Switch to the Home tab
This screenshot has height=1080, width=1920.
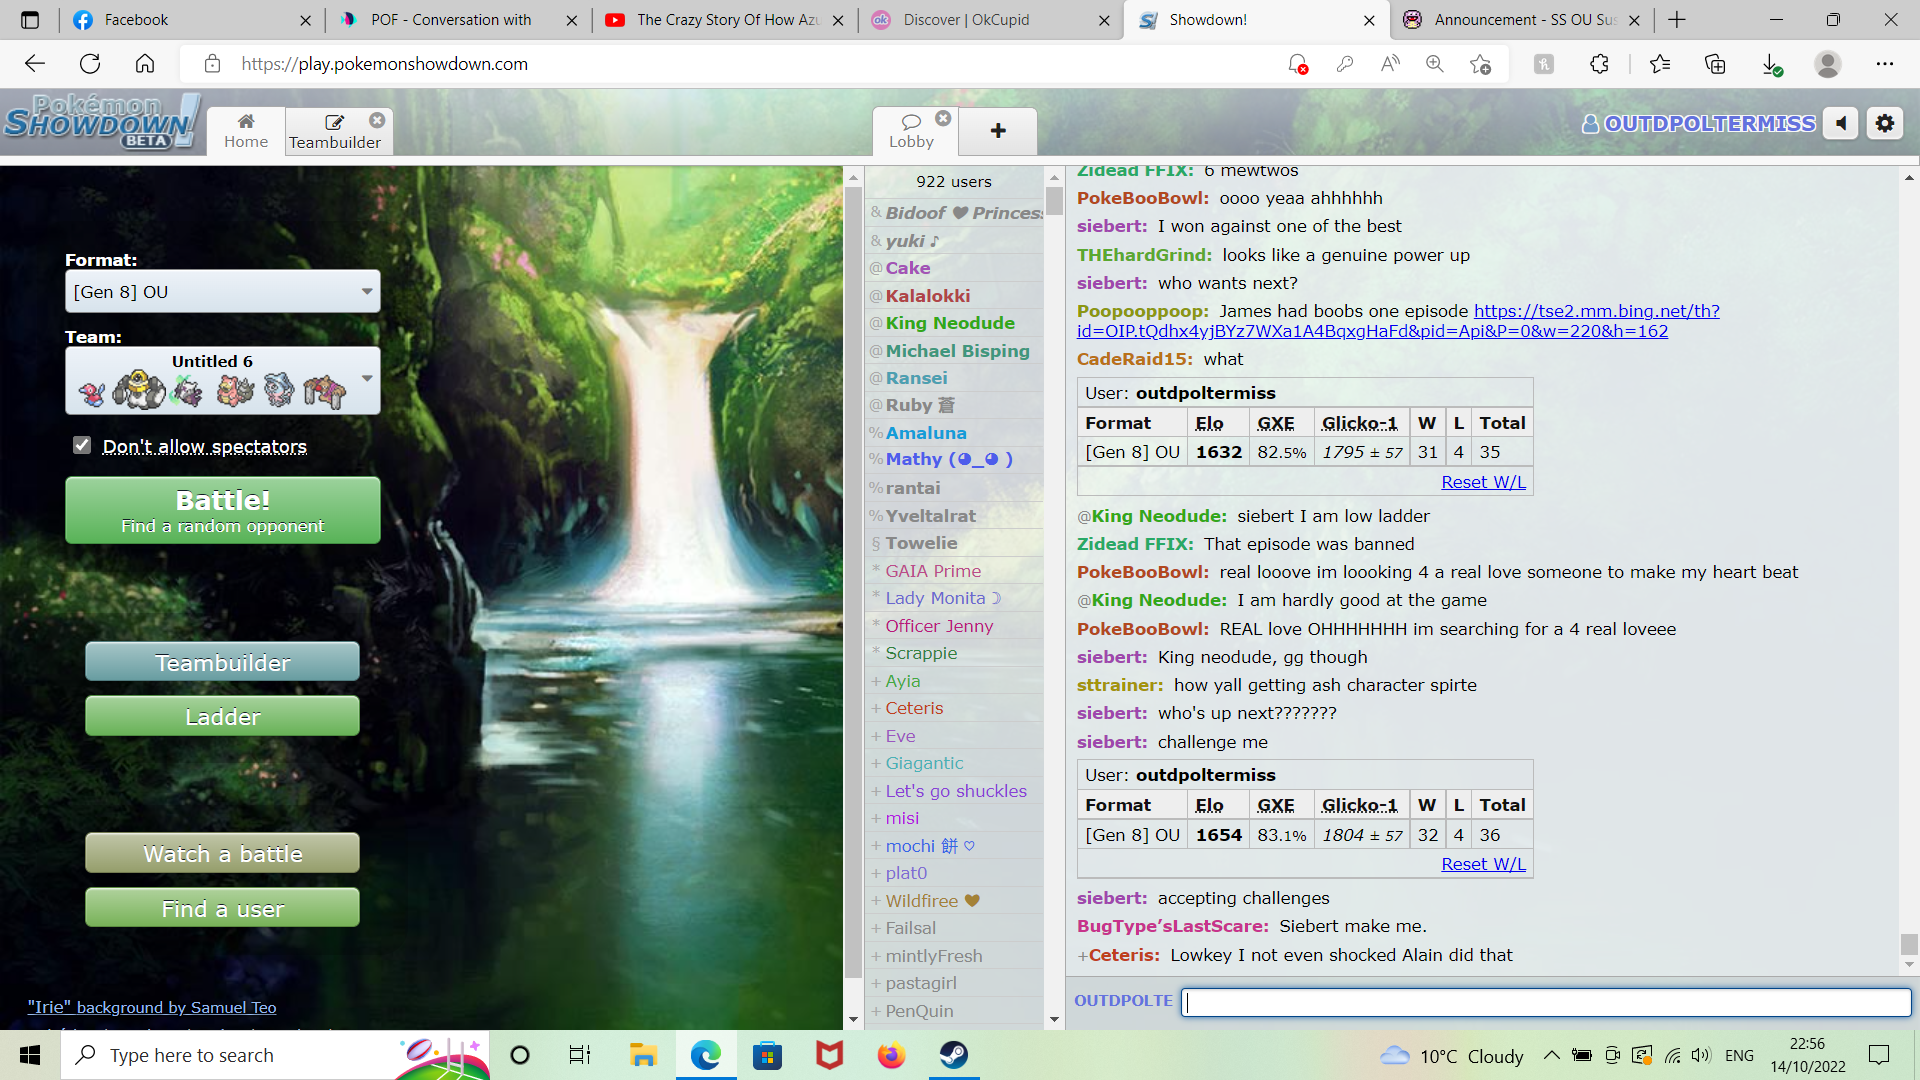246,131
